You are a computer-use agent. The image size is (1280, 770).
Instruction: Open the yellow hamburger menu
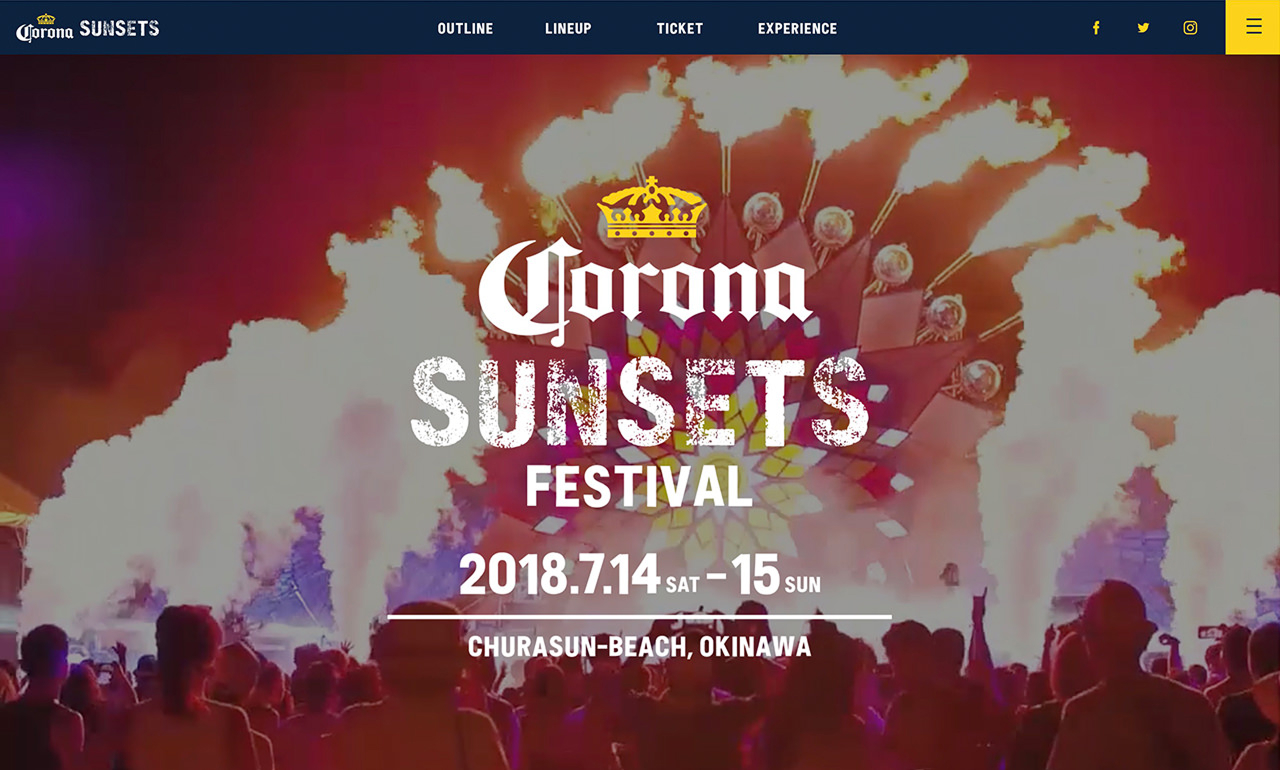(1253, 27)
